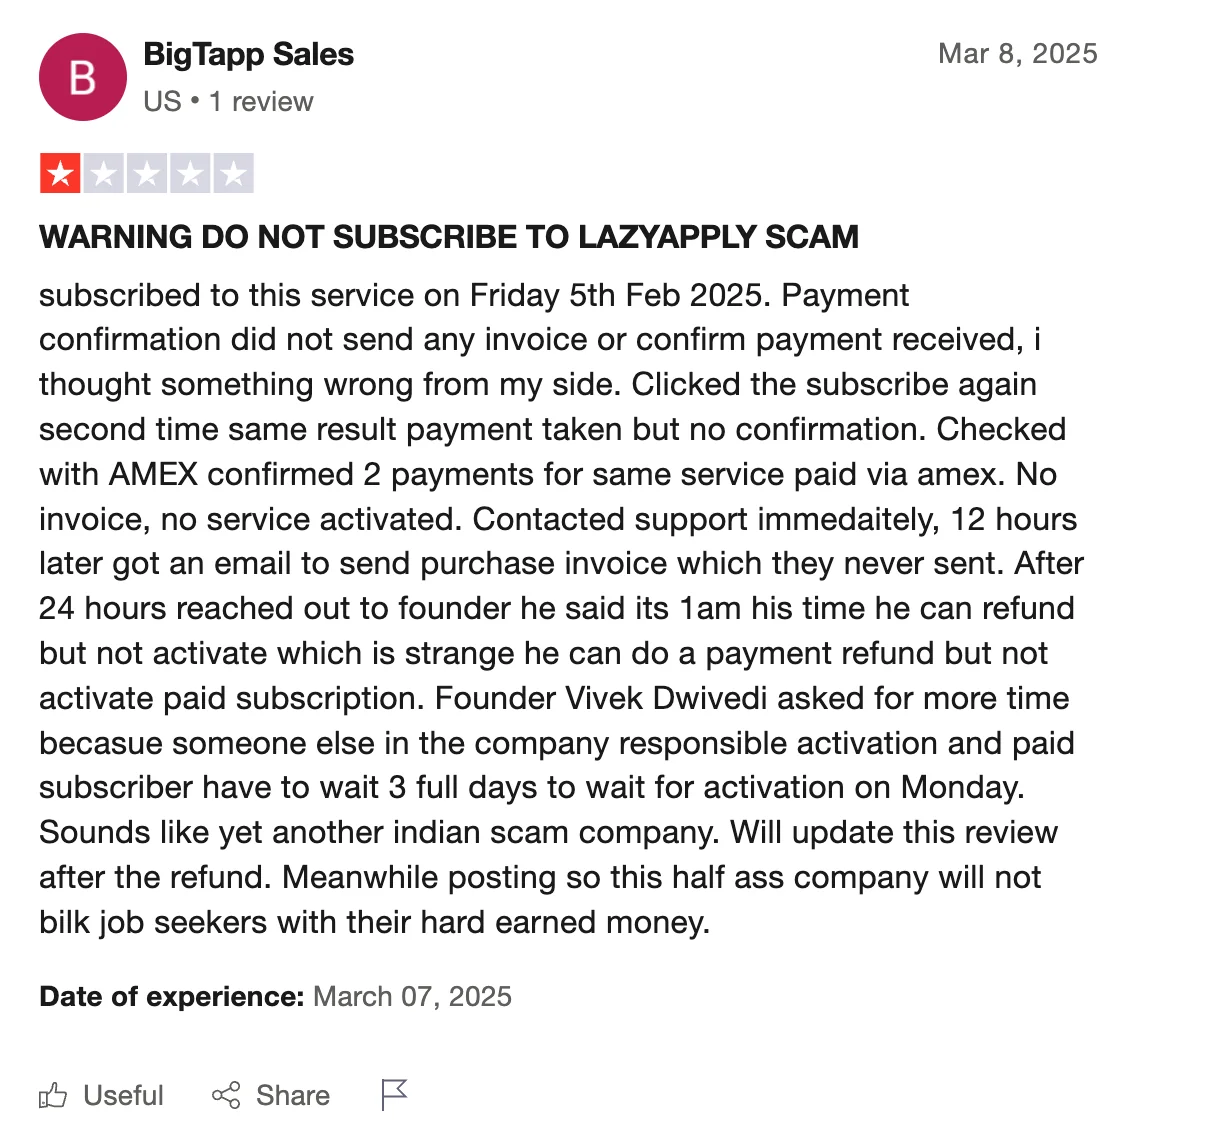Open the BigTapp Sales reviewer profile
This screenshot has width=1226, height=1146.
pos(249,55)
